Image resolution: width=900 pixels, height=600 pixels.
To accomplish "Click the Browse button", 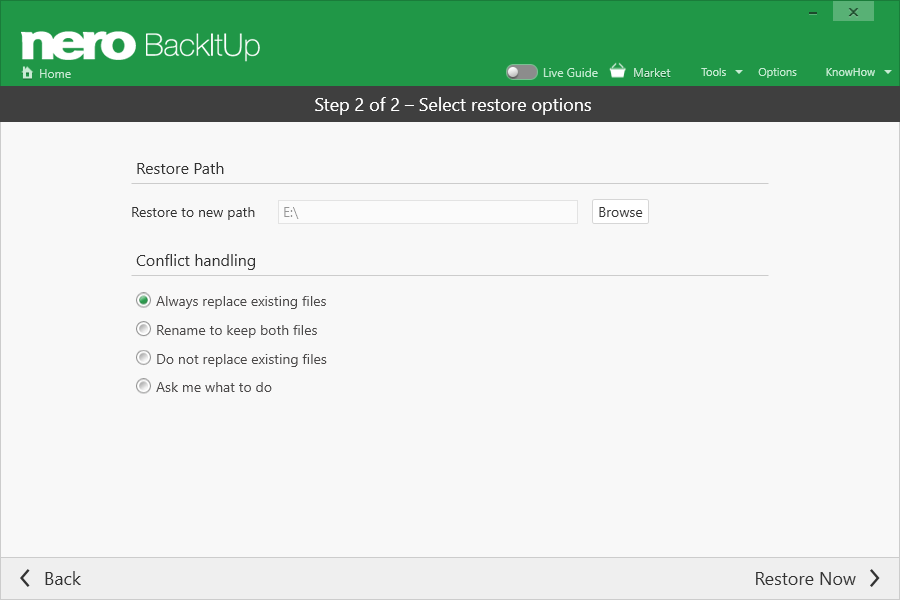I will click(620, 212).
